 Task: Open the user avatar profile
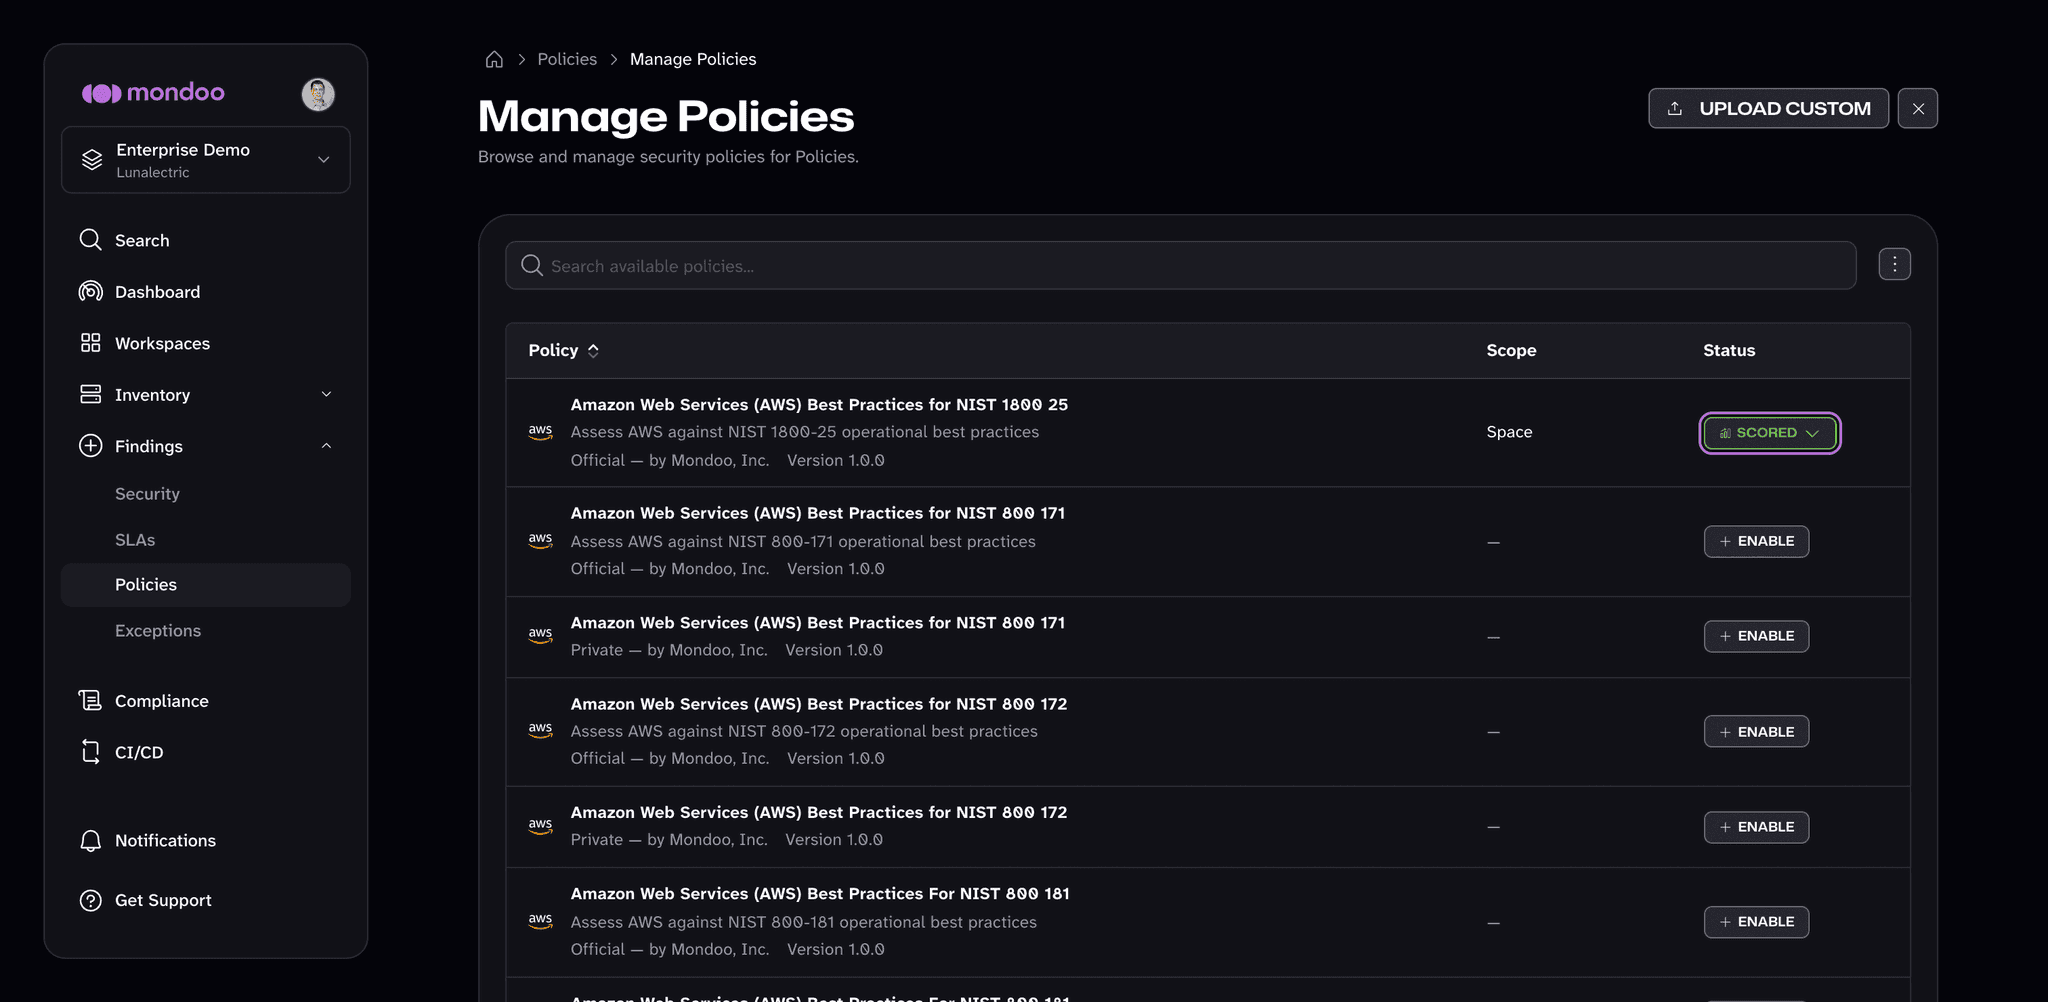coord(318,94)
